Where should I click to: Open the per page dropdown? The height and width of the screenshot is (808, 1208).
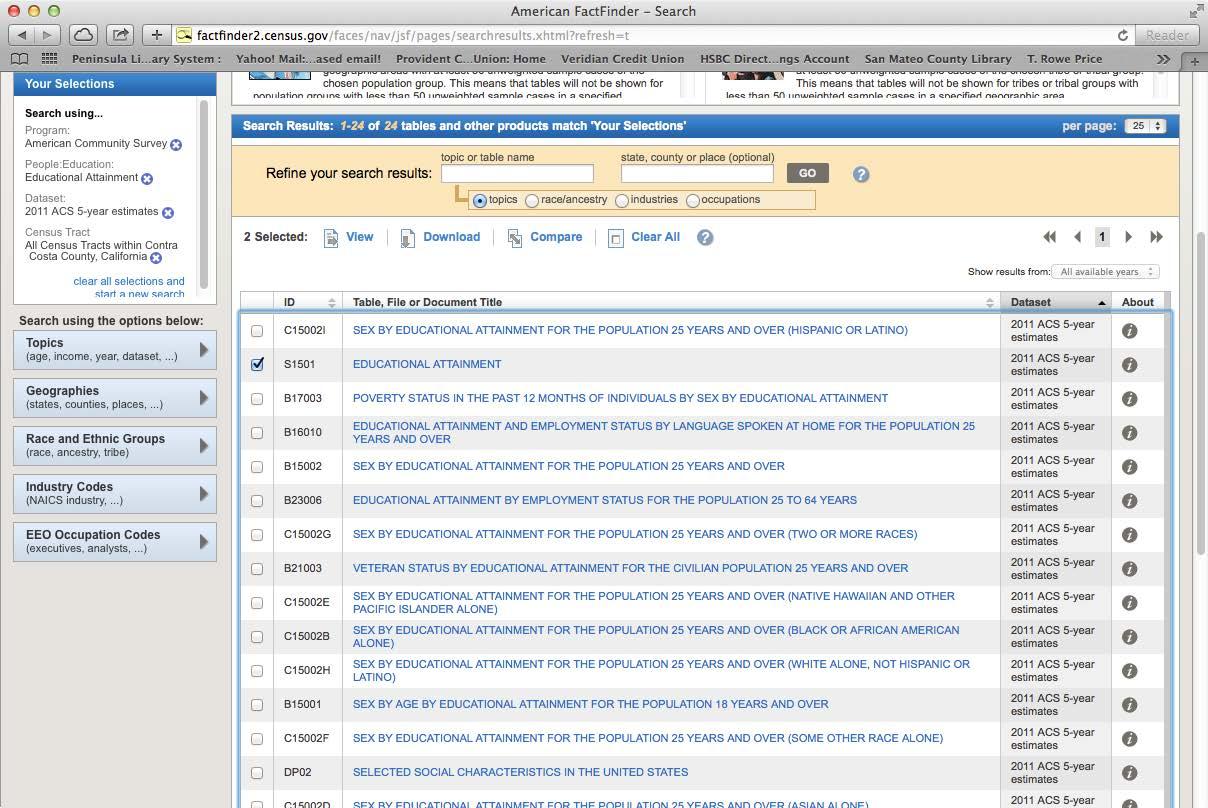(1145, 126)
